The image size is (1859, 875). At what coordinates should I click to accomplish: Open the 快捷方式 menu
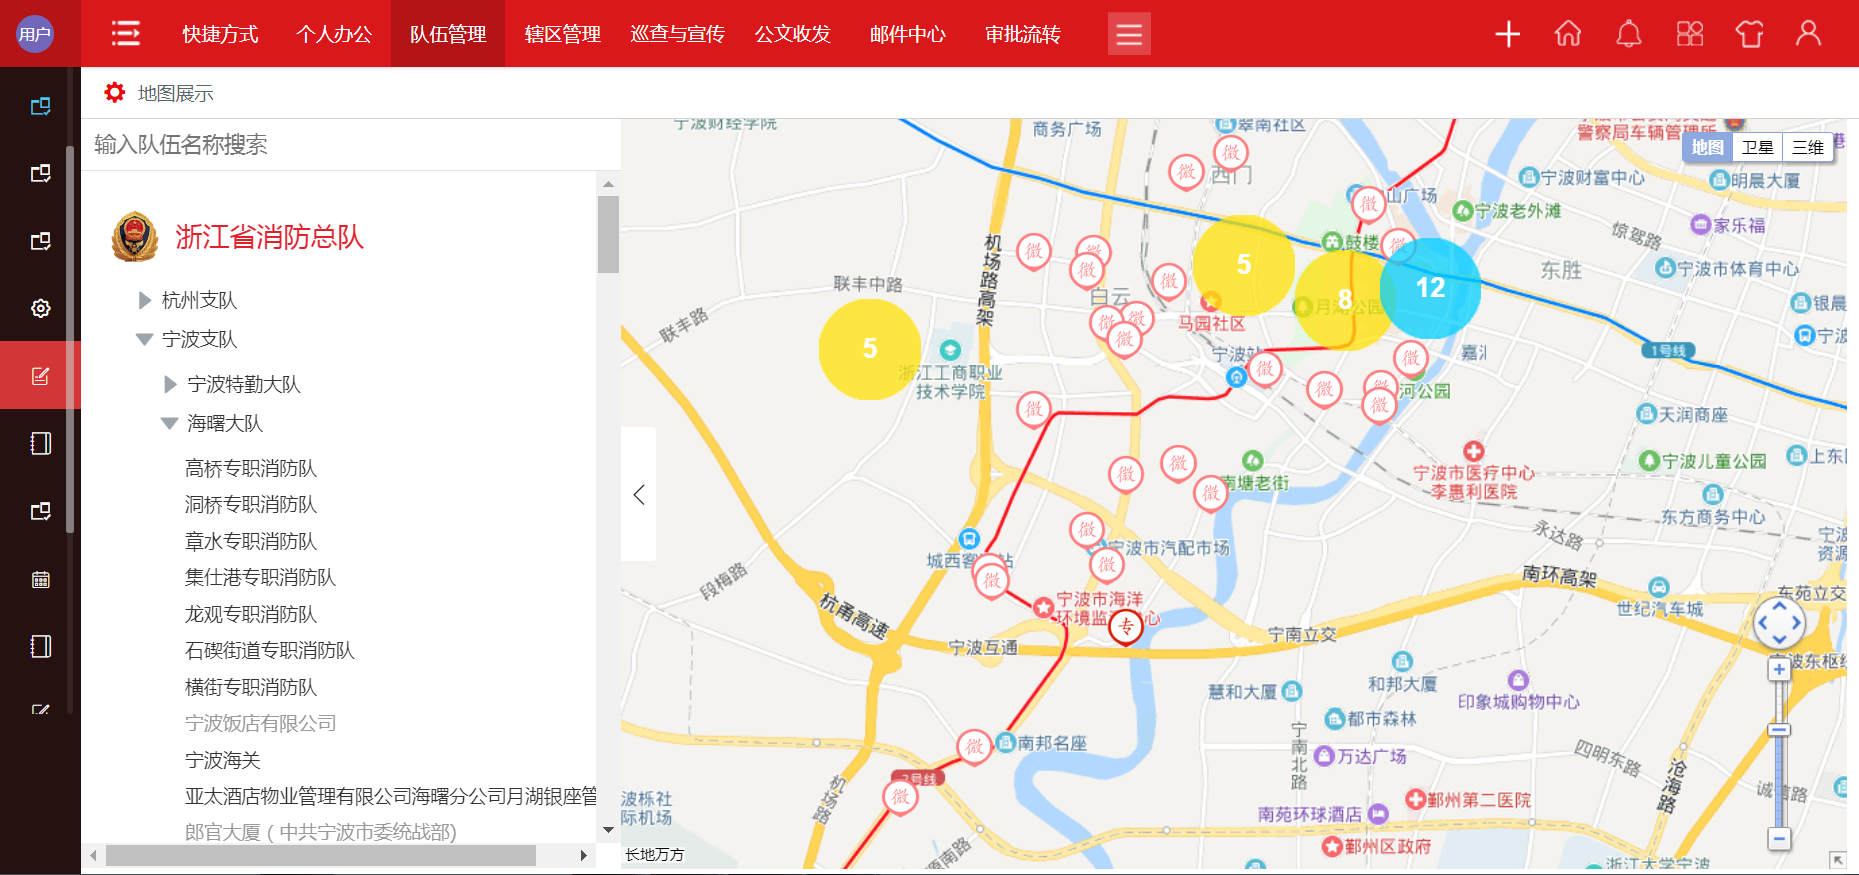tap(220, 34)
